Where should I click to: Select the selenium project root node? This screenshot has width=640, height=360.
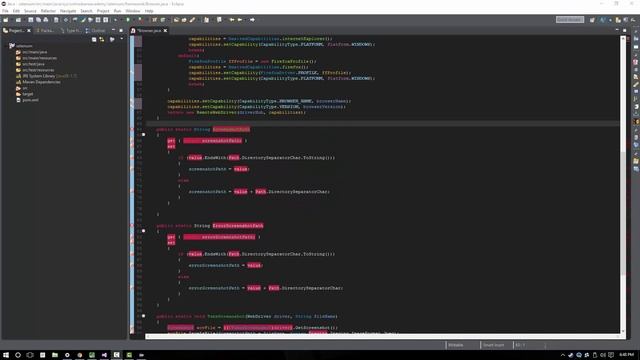[x=24, y=46]
